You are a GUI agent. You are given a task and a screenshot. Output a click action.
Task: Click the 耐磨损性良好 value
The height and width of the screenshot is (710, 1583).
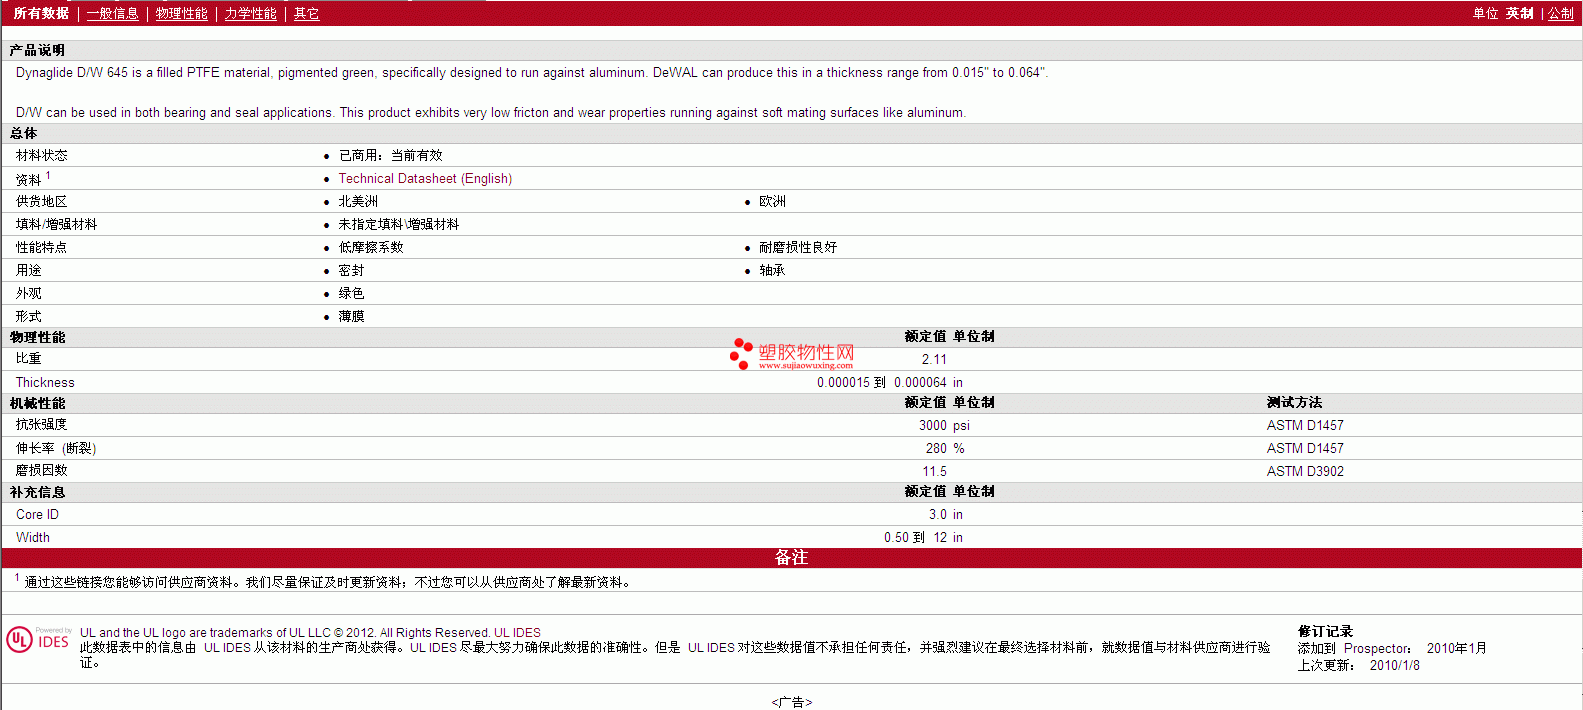(797, 247)
